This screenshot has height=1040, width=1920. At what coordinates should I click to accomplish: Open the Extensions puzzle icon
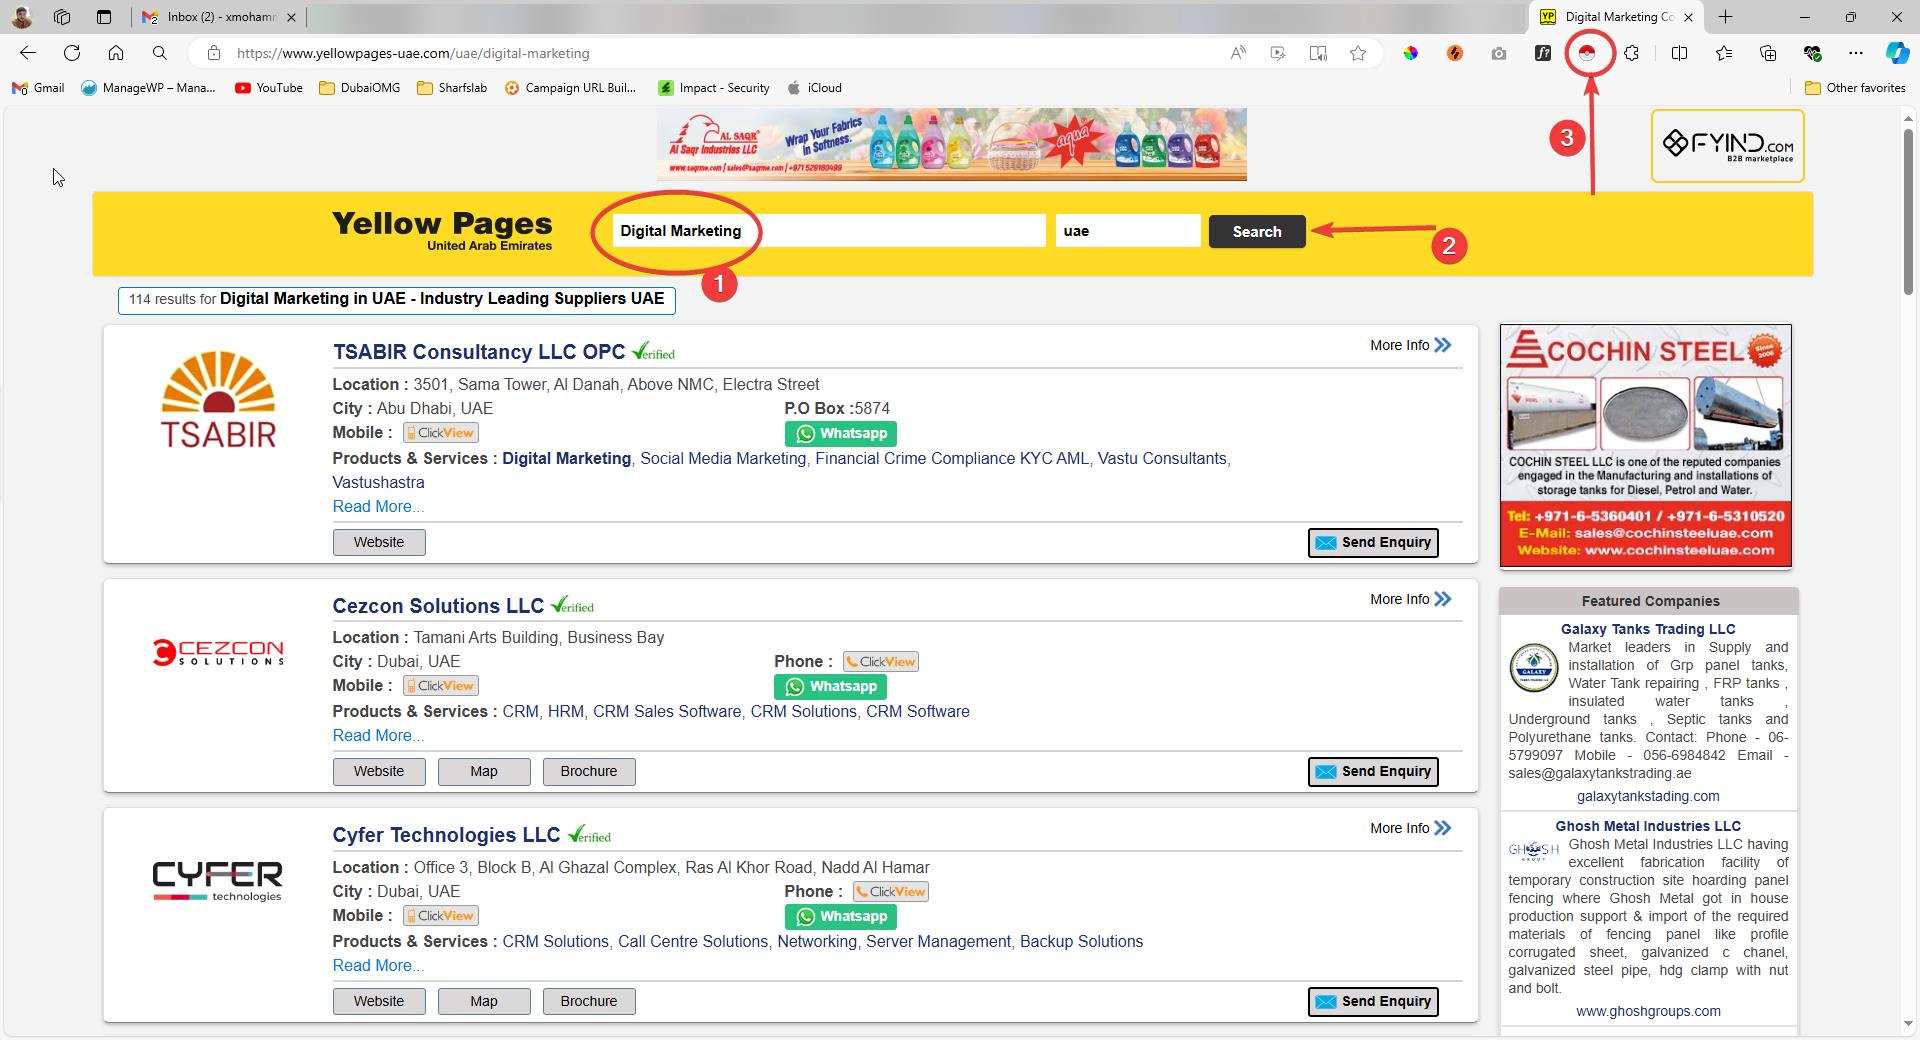coord(1631,53)
